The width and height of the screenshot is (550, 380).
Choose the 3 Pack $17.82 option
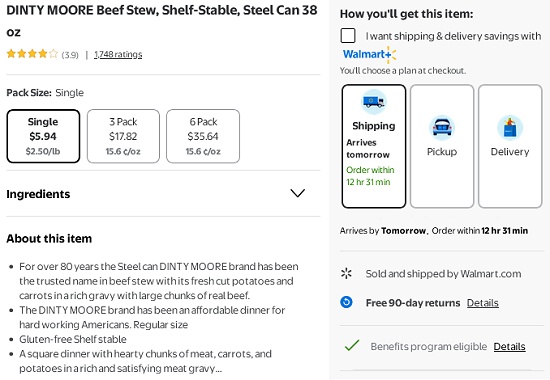click(x=123, y=136)
